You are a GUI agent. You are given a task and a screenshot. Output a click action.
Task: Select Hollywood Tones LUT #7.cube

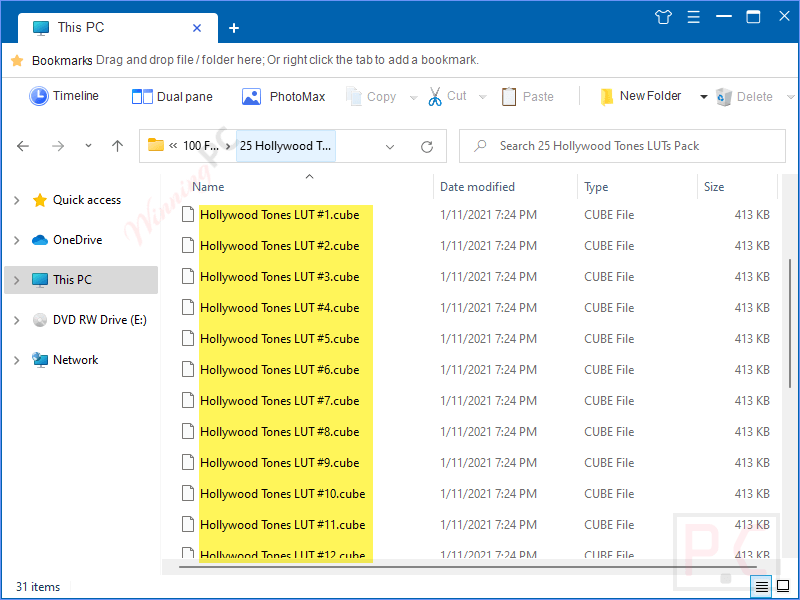click(280, 401)
